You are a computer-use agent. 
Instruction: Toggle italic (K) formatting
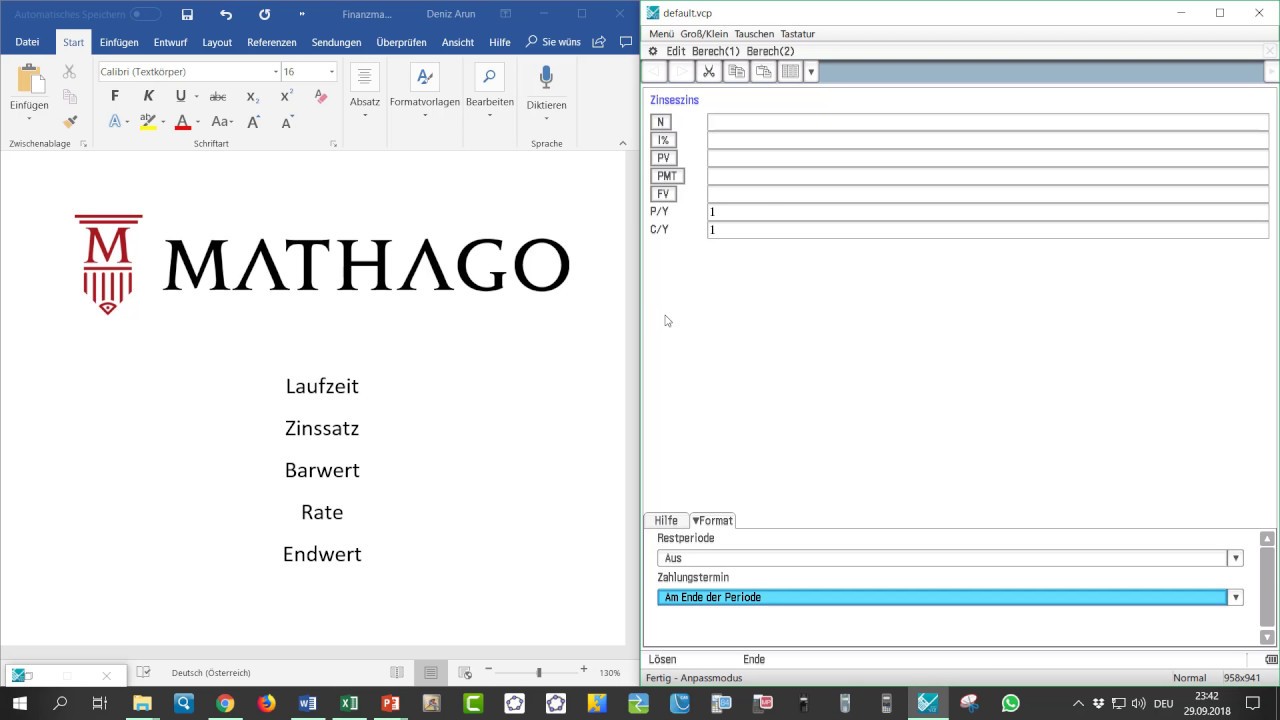click(149, 96)
